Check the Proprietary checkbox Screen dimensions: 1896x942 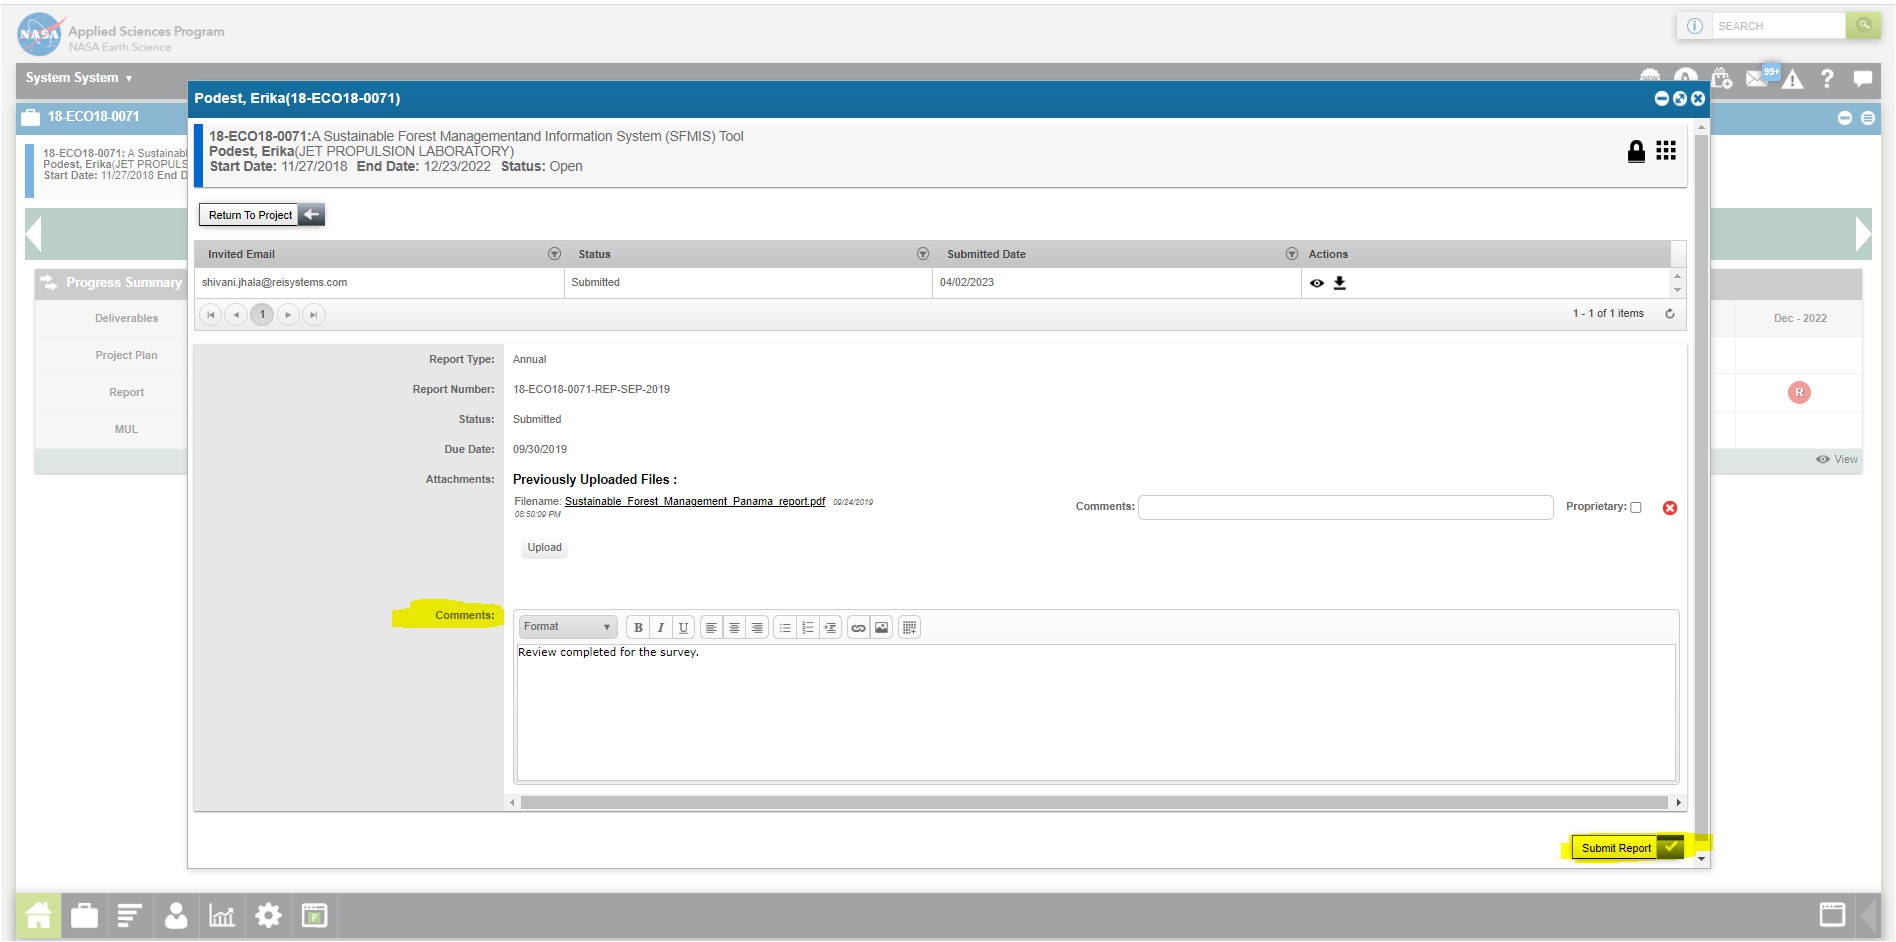click(1636, 507)
